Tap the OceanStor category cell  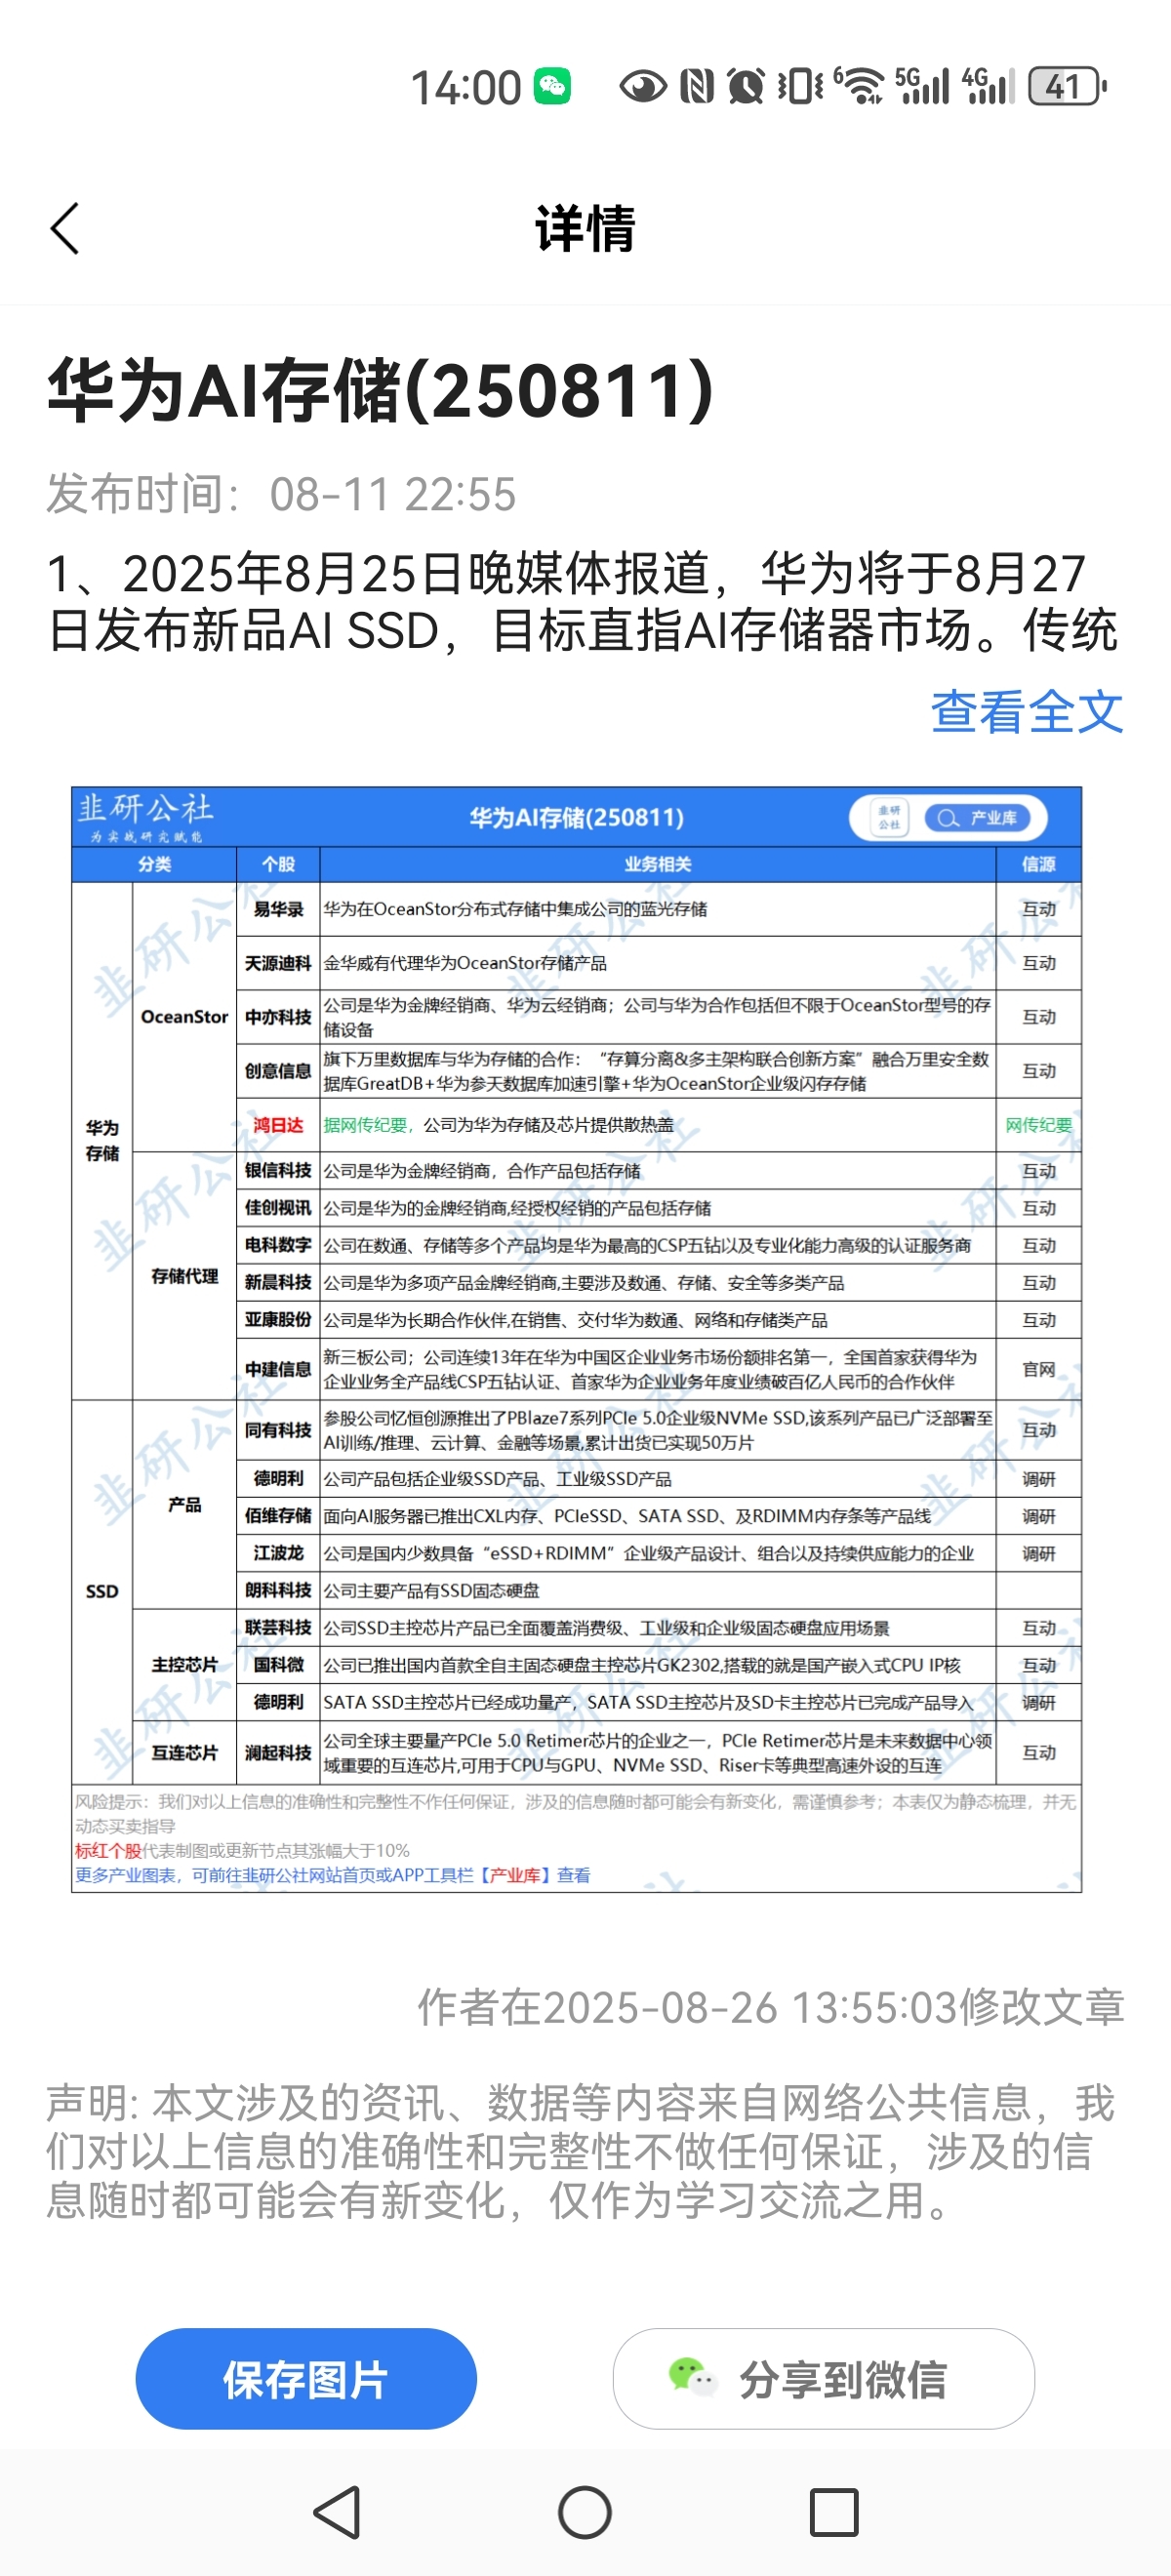185,1017
